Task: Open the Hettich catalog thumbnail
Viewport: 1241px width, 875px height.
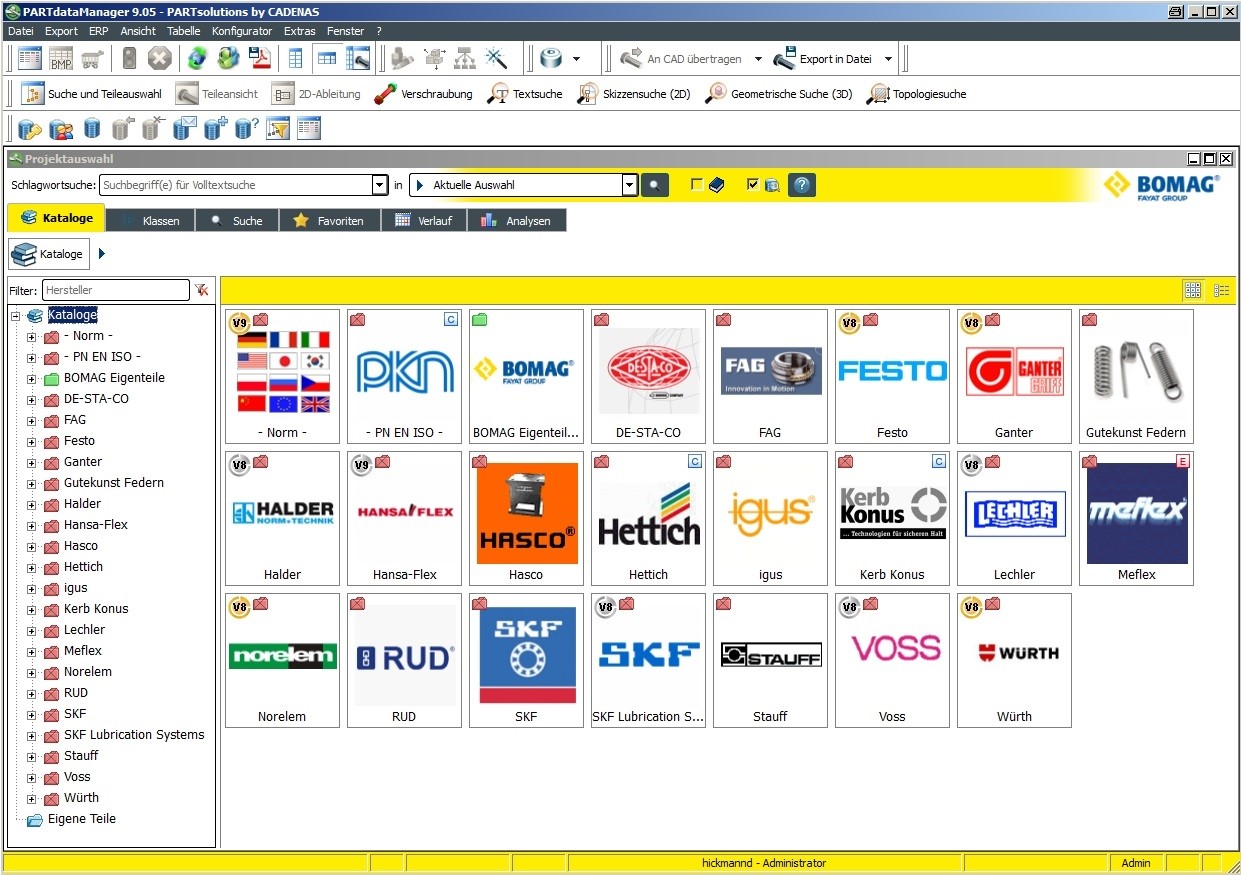Action: coord(648,518)
